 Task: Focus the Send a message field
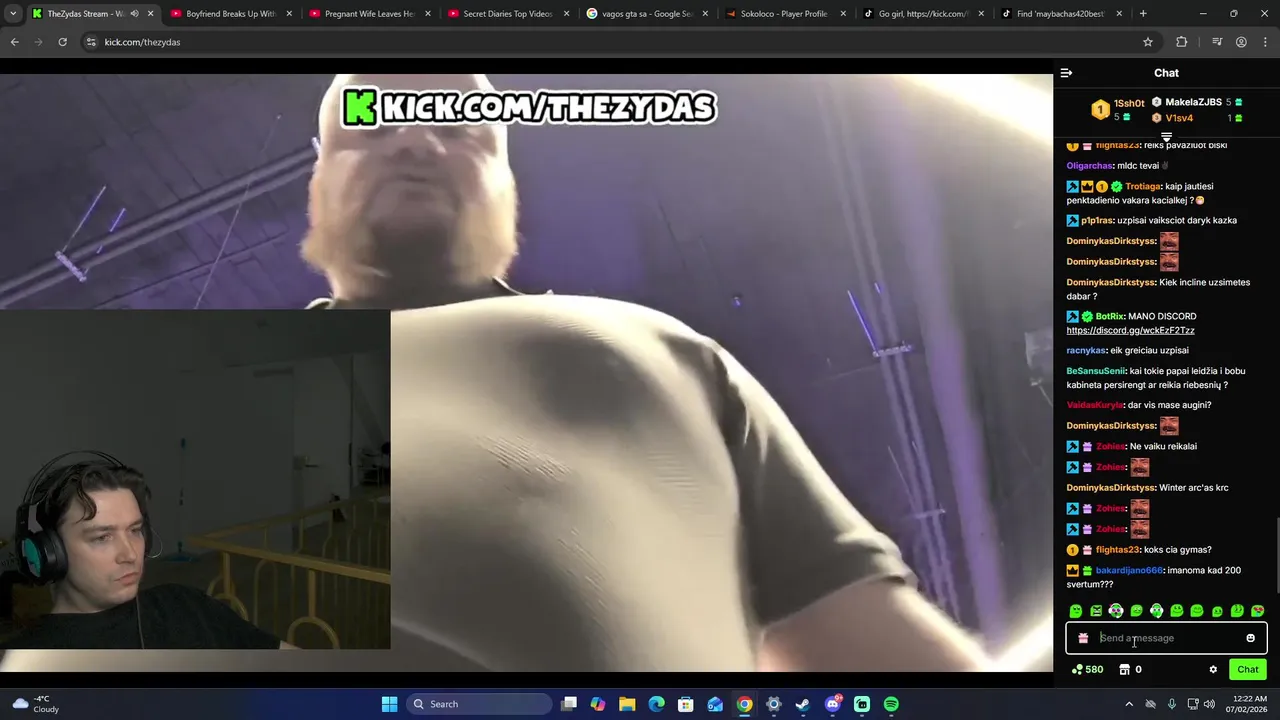[x=1166, y=638]
